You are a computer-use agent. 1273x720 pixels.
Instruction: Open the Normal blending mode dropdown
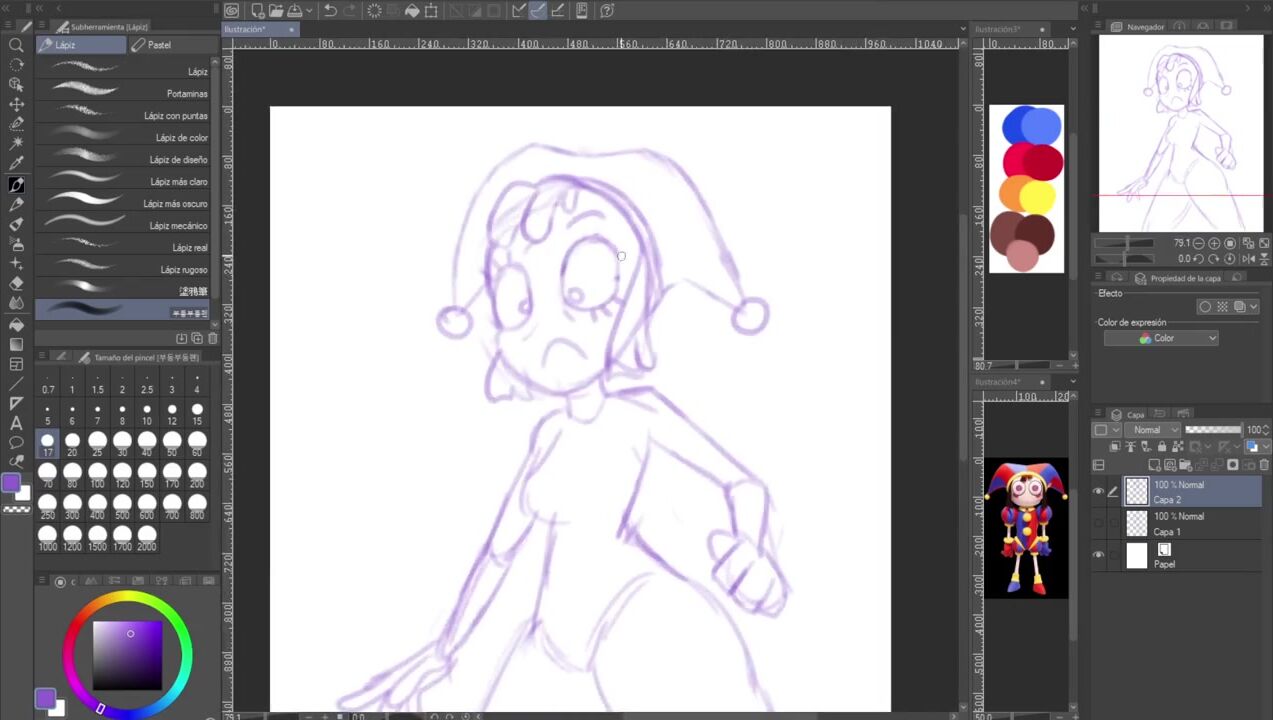[1153, 430]
